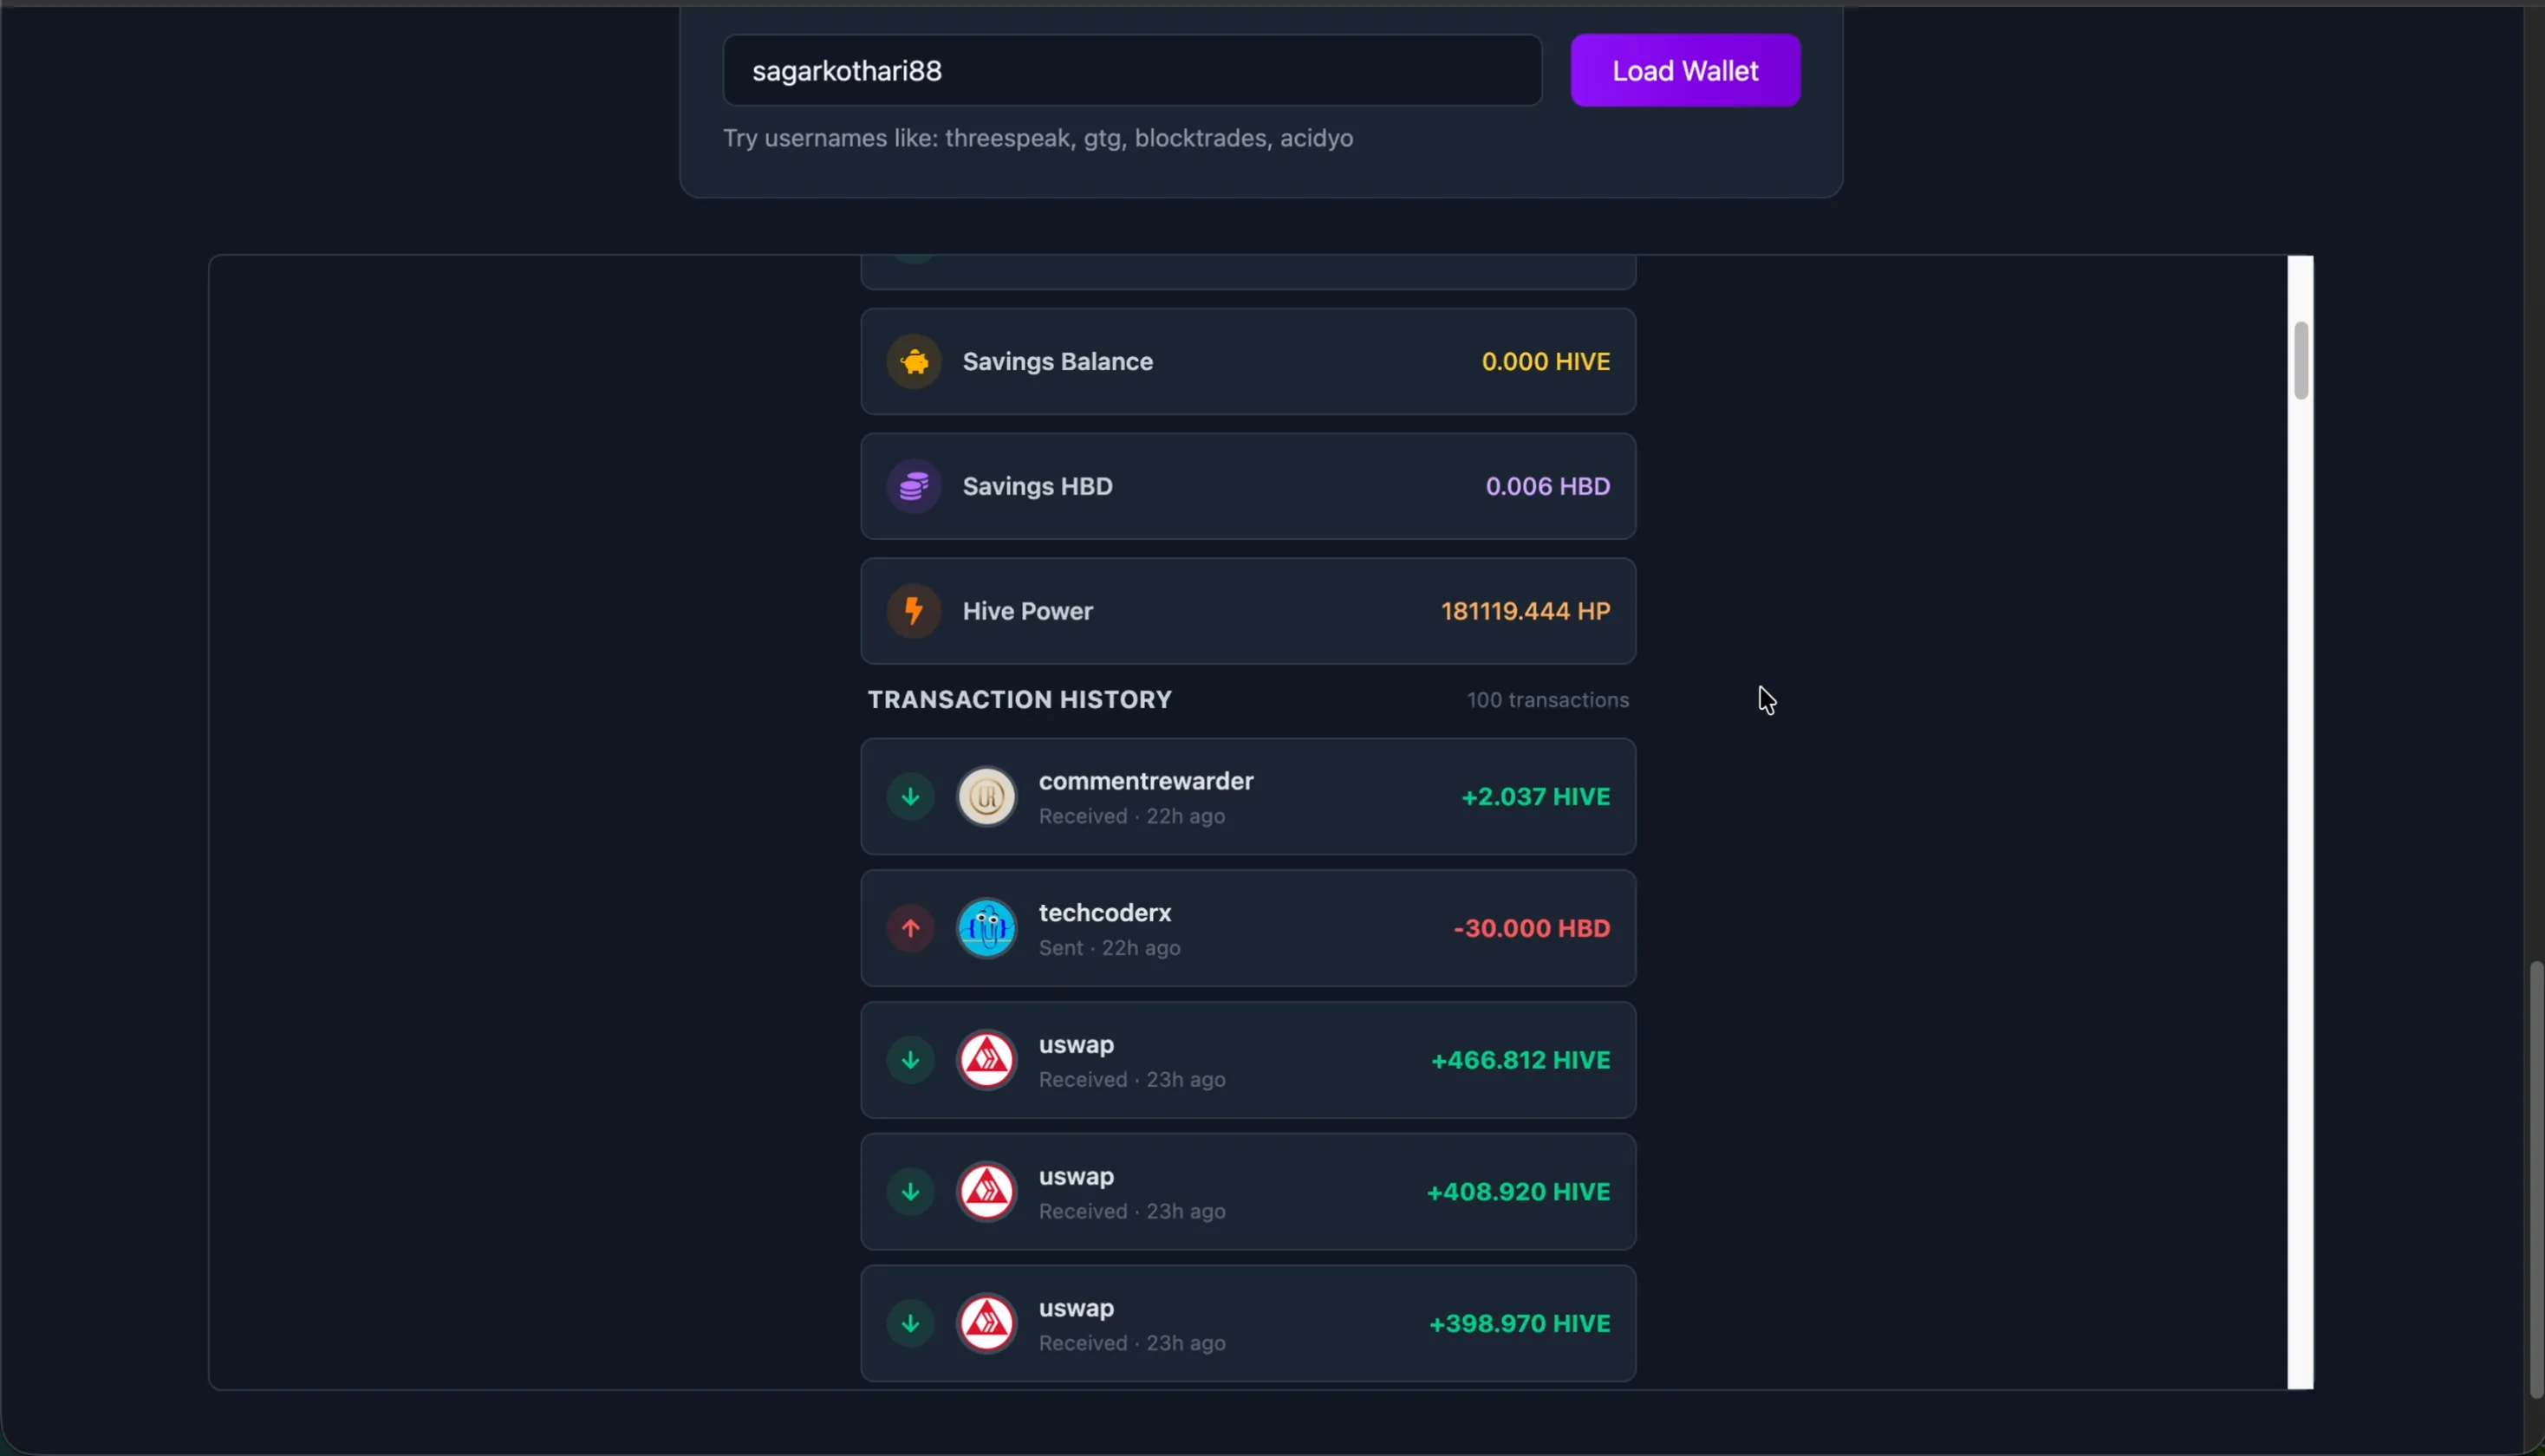
Task: Click uswap avatar on +408.920 HIVE row
Action: pos(987,1192)
